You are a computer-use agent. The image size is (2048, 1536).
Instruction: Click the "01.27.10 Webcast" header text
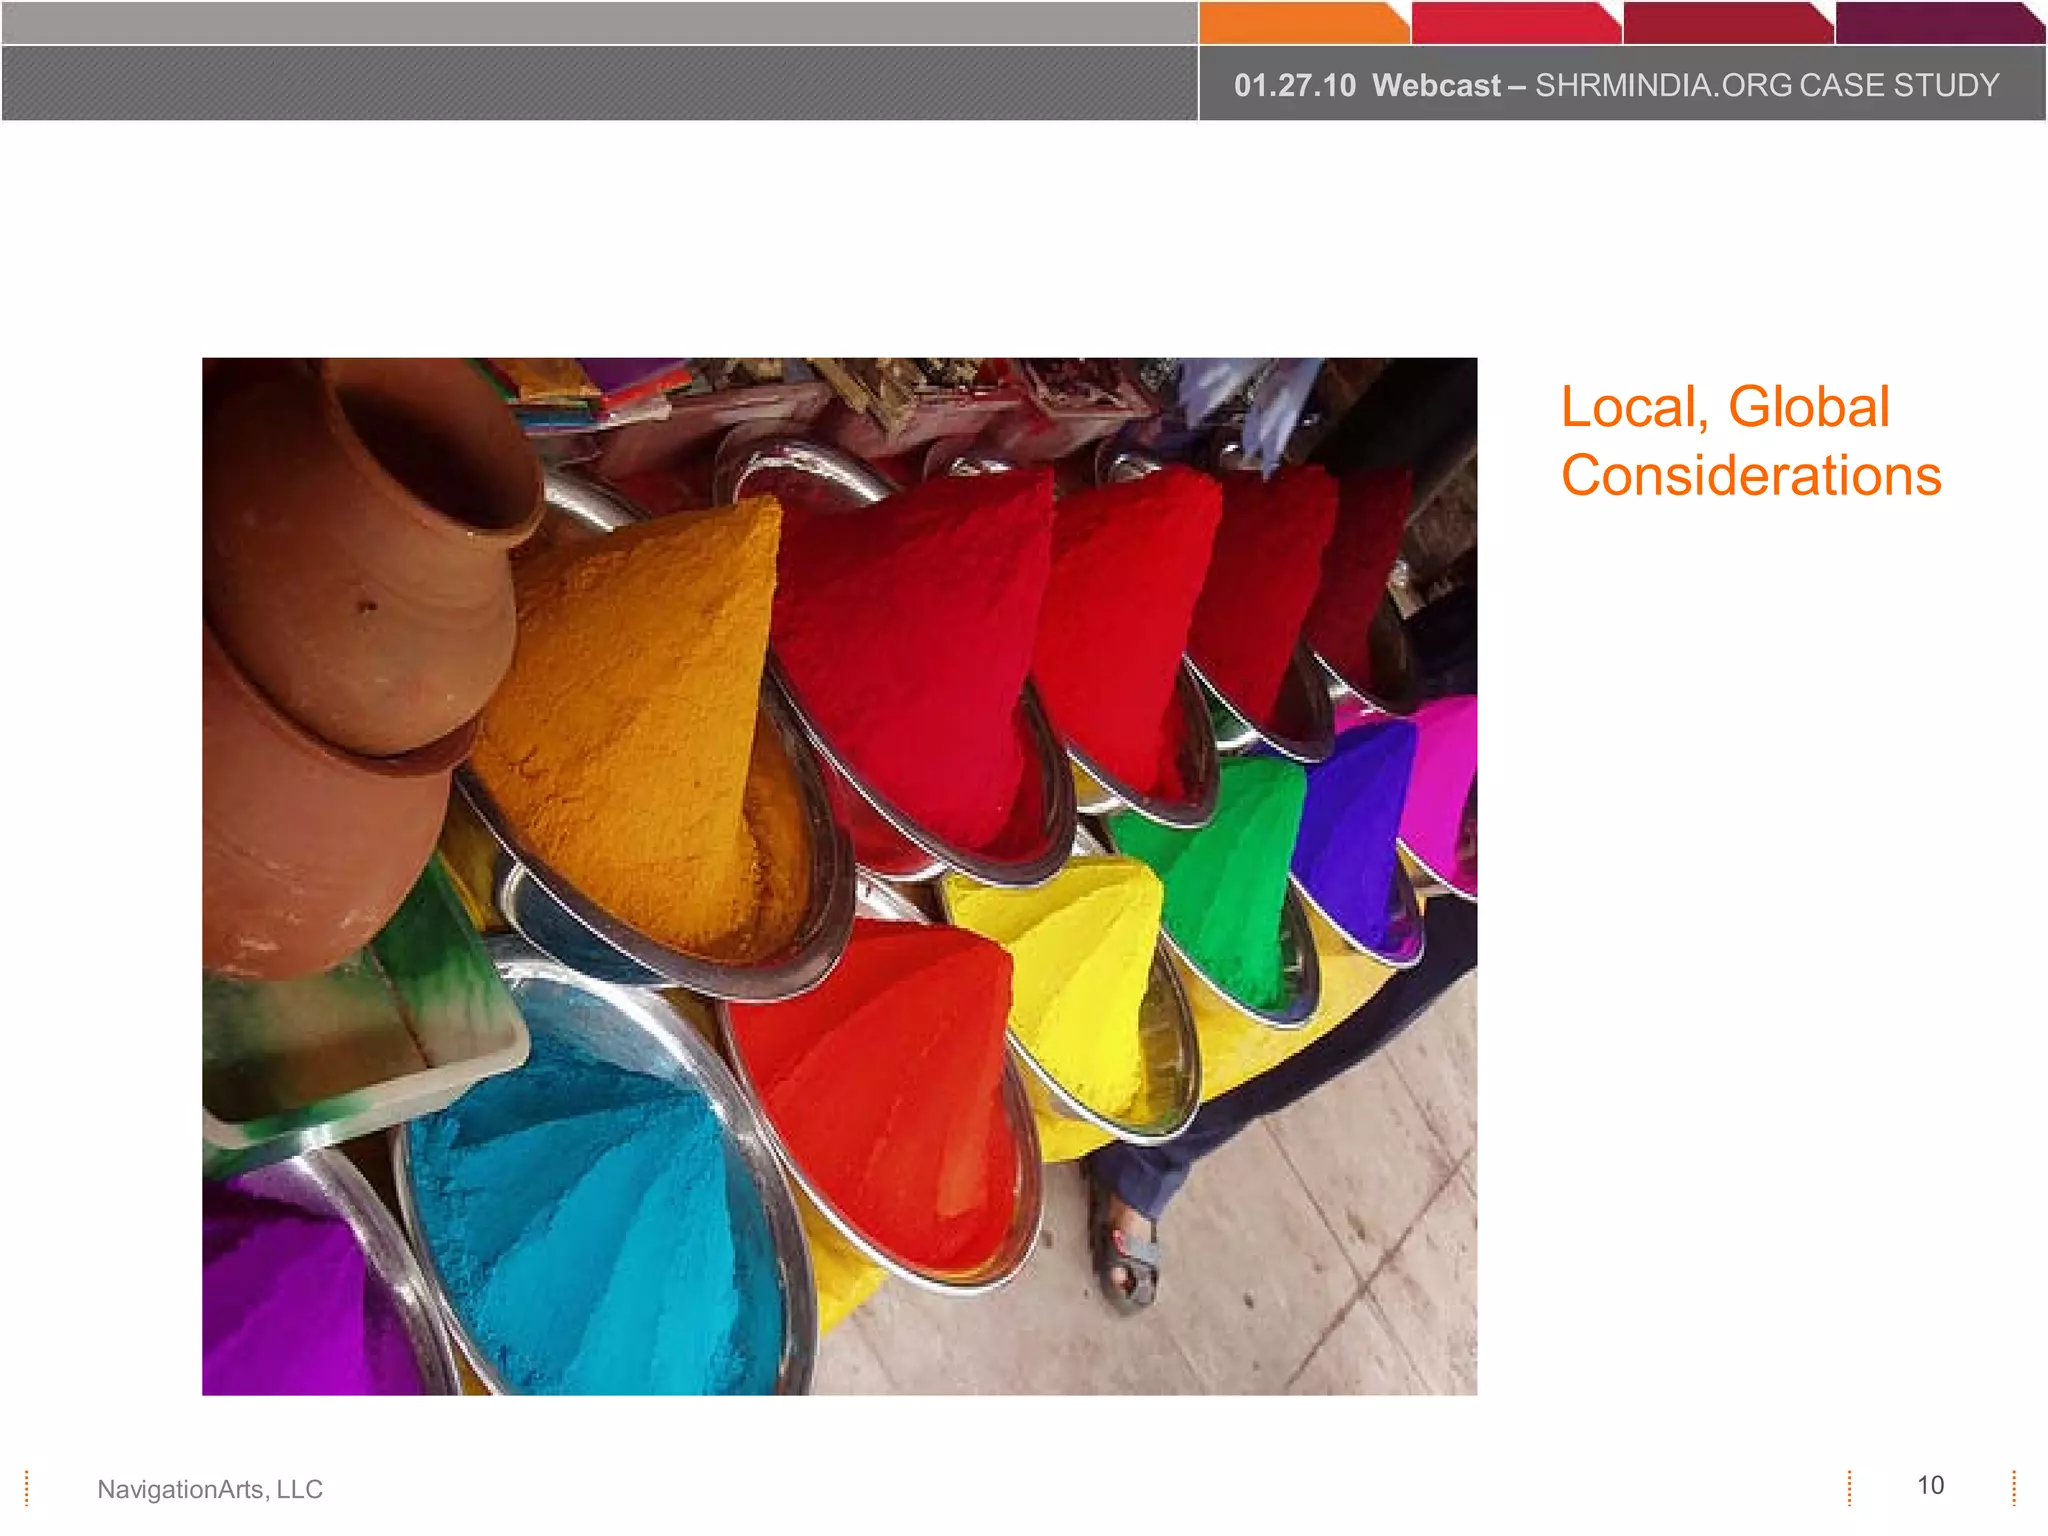point(1366,86)
